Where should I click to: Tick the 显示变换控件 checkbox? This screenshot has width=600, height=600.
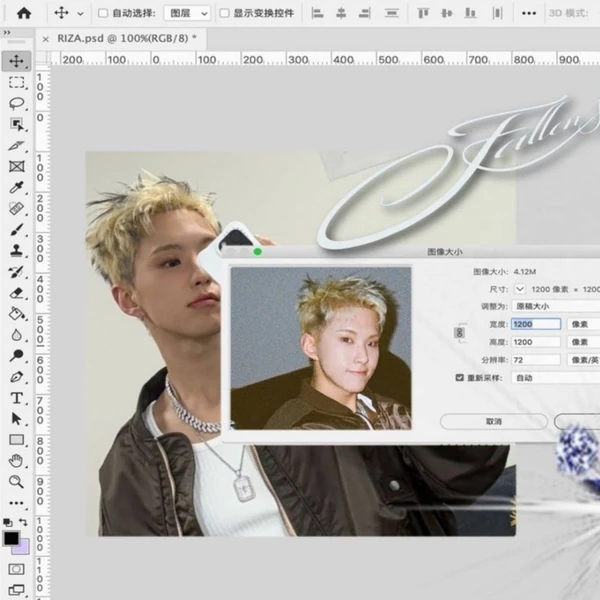224,14
